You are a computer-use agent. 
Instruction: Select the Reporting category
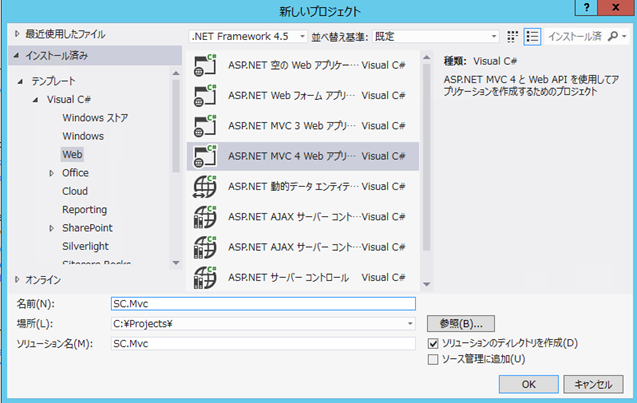84,210
